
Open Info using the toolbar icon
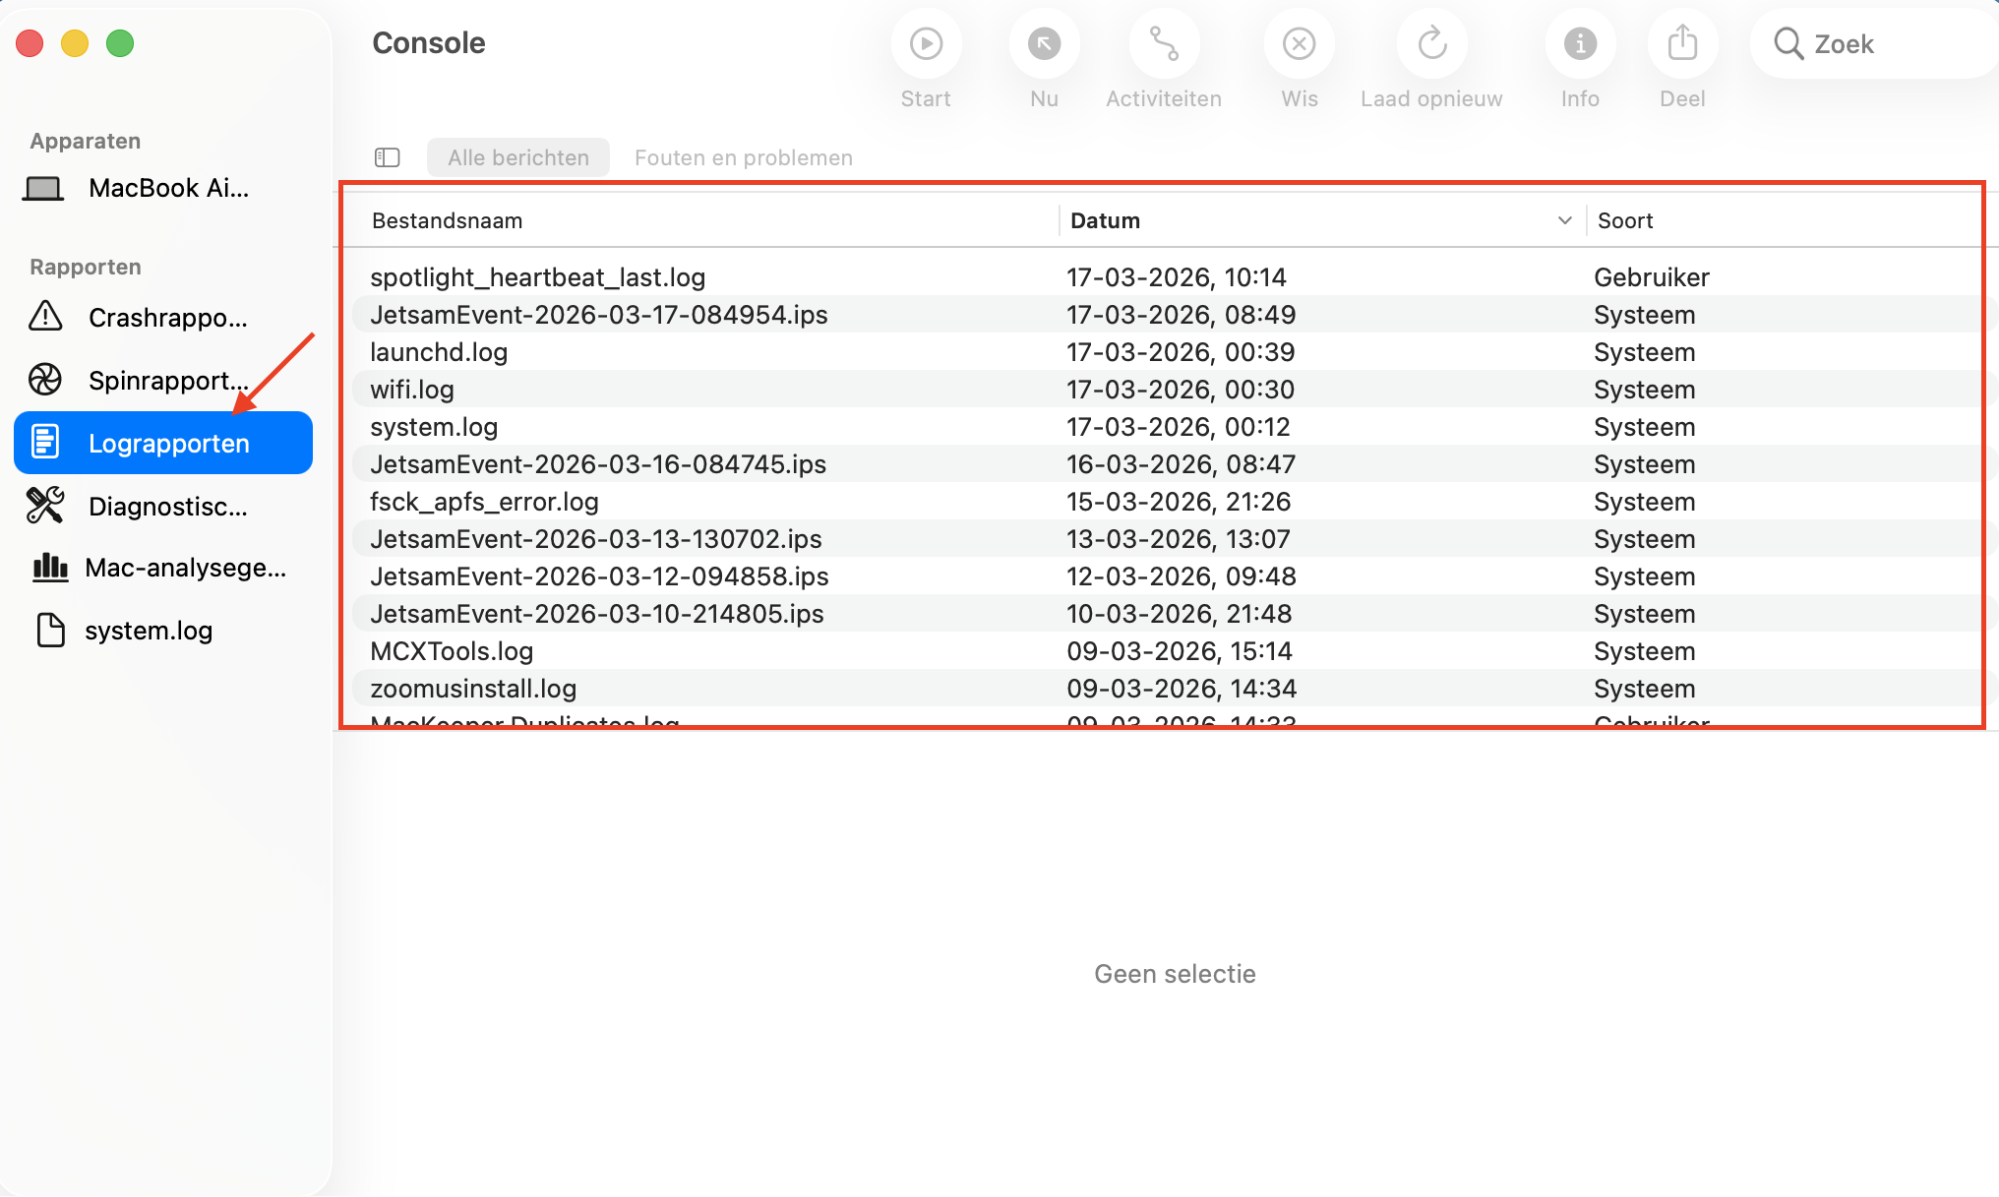[x=1578, y=43]
